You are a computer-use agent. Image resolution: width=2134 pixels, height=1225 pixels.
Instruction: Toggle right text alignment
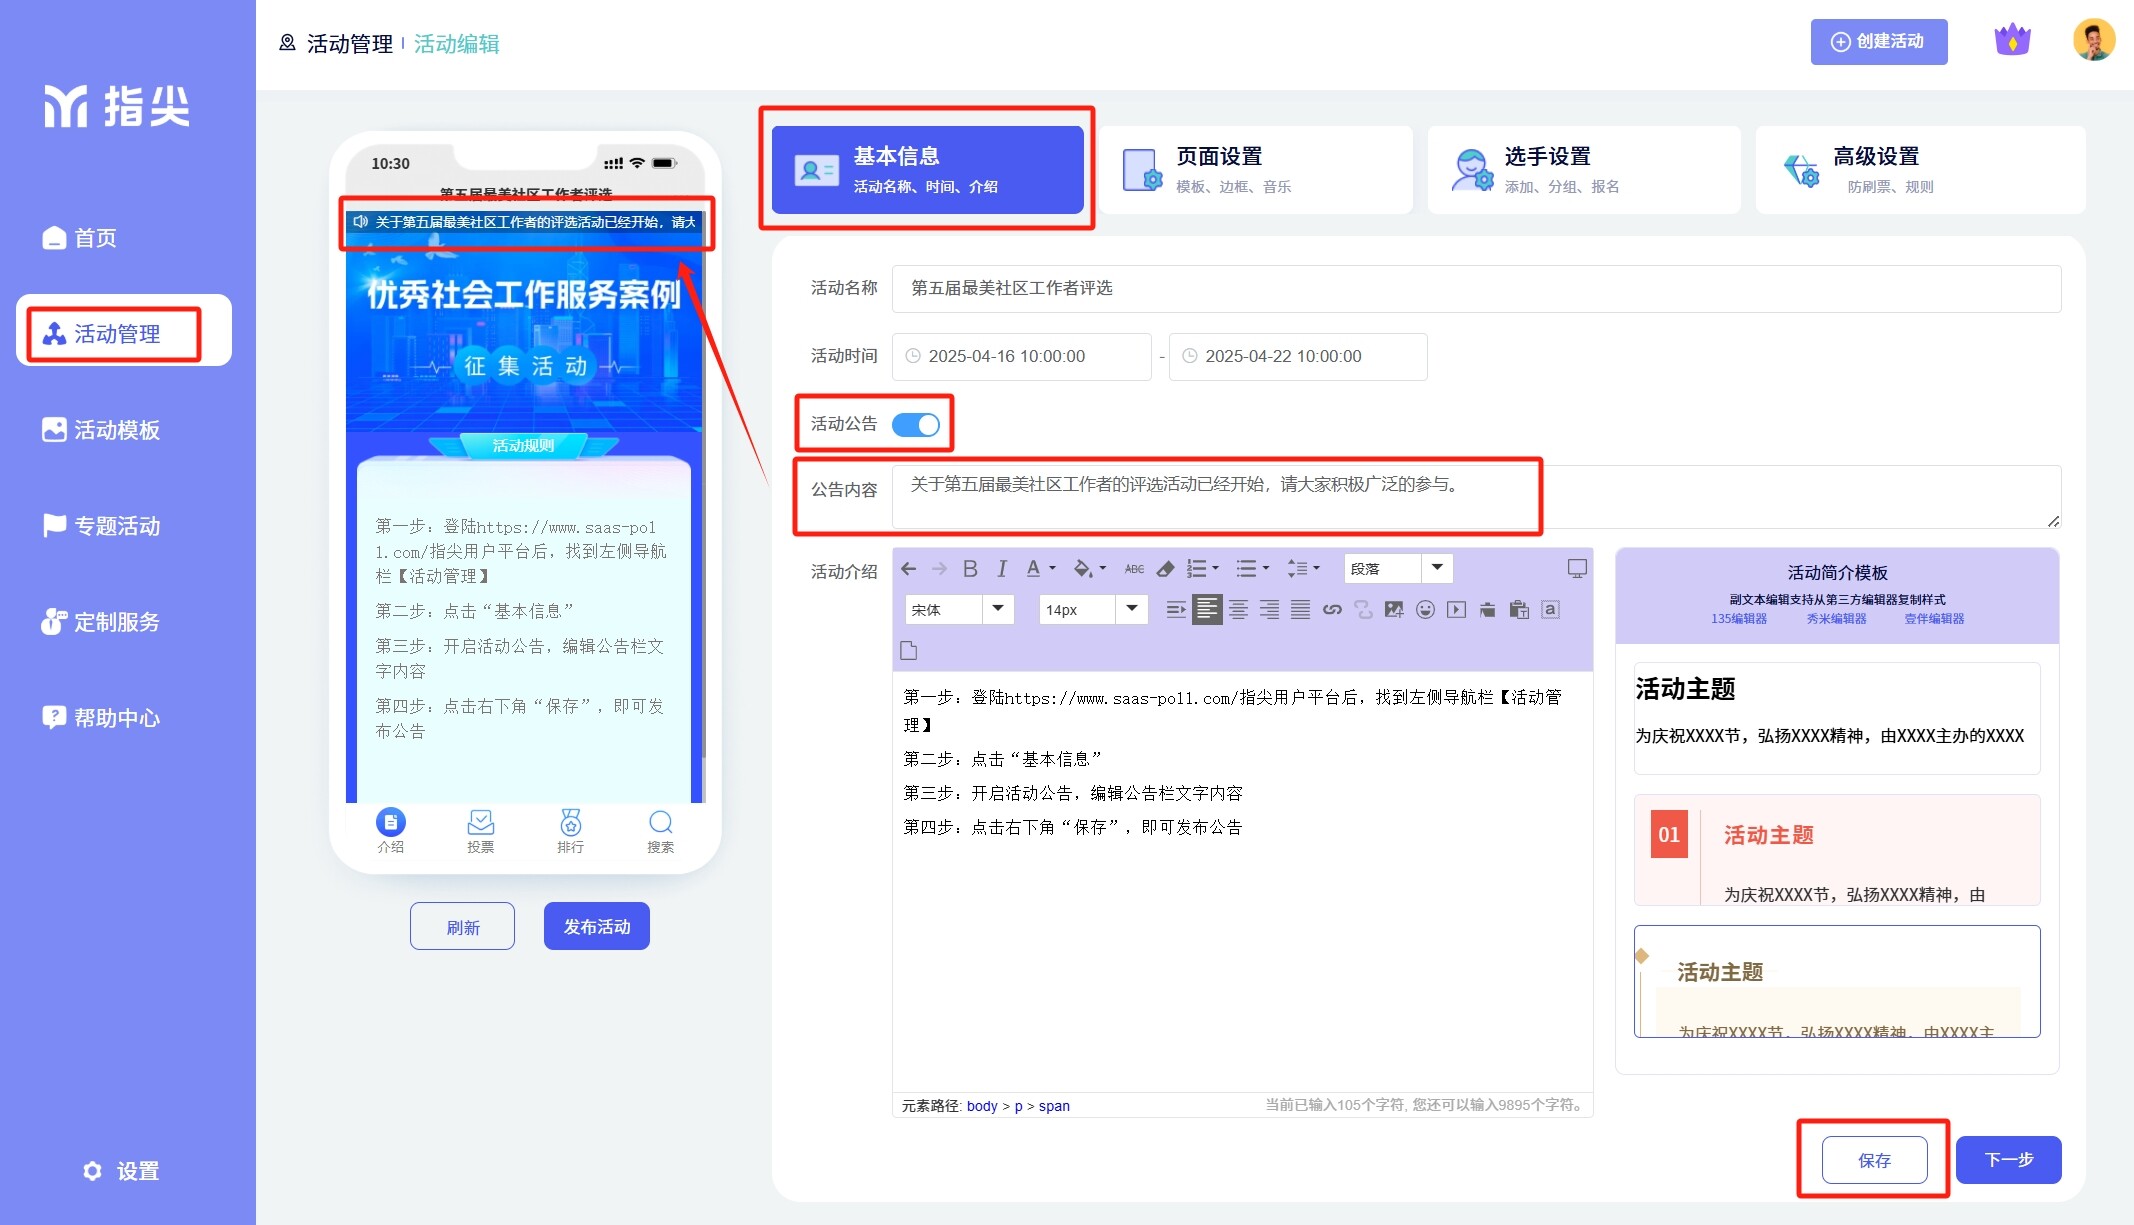1269,610
